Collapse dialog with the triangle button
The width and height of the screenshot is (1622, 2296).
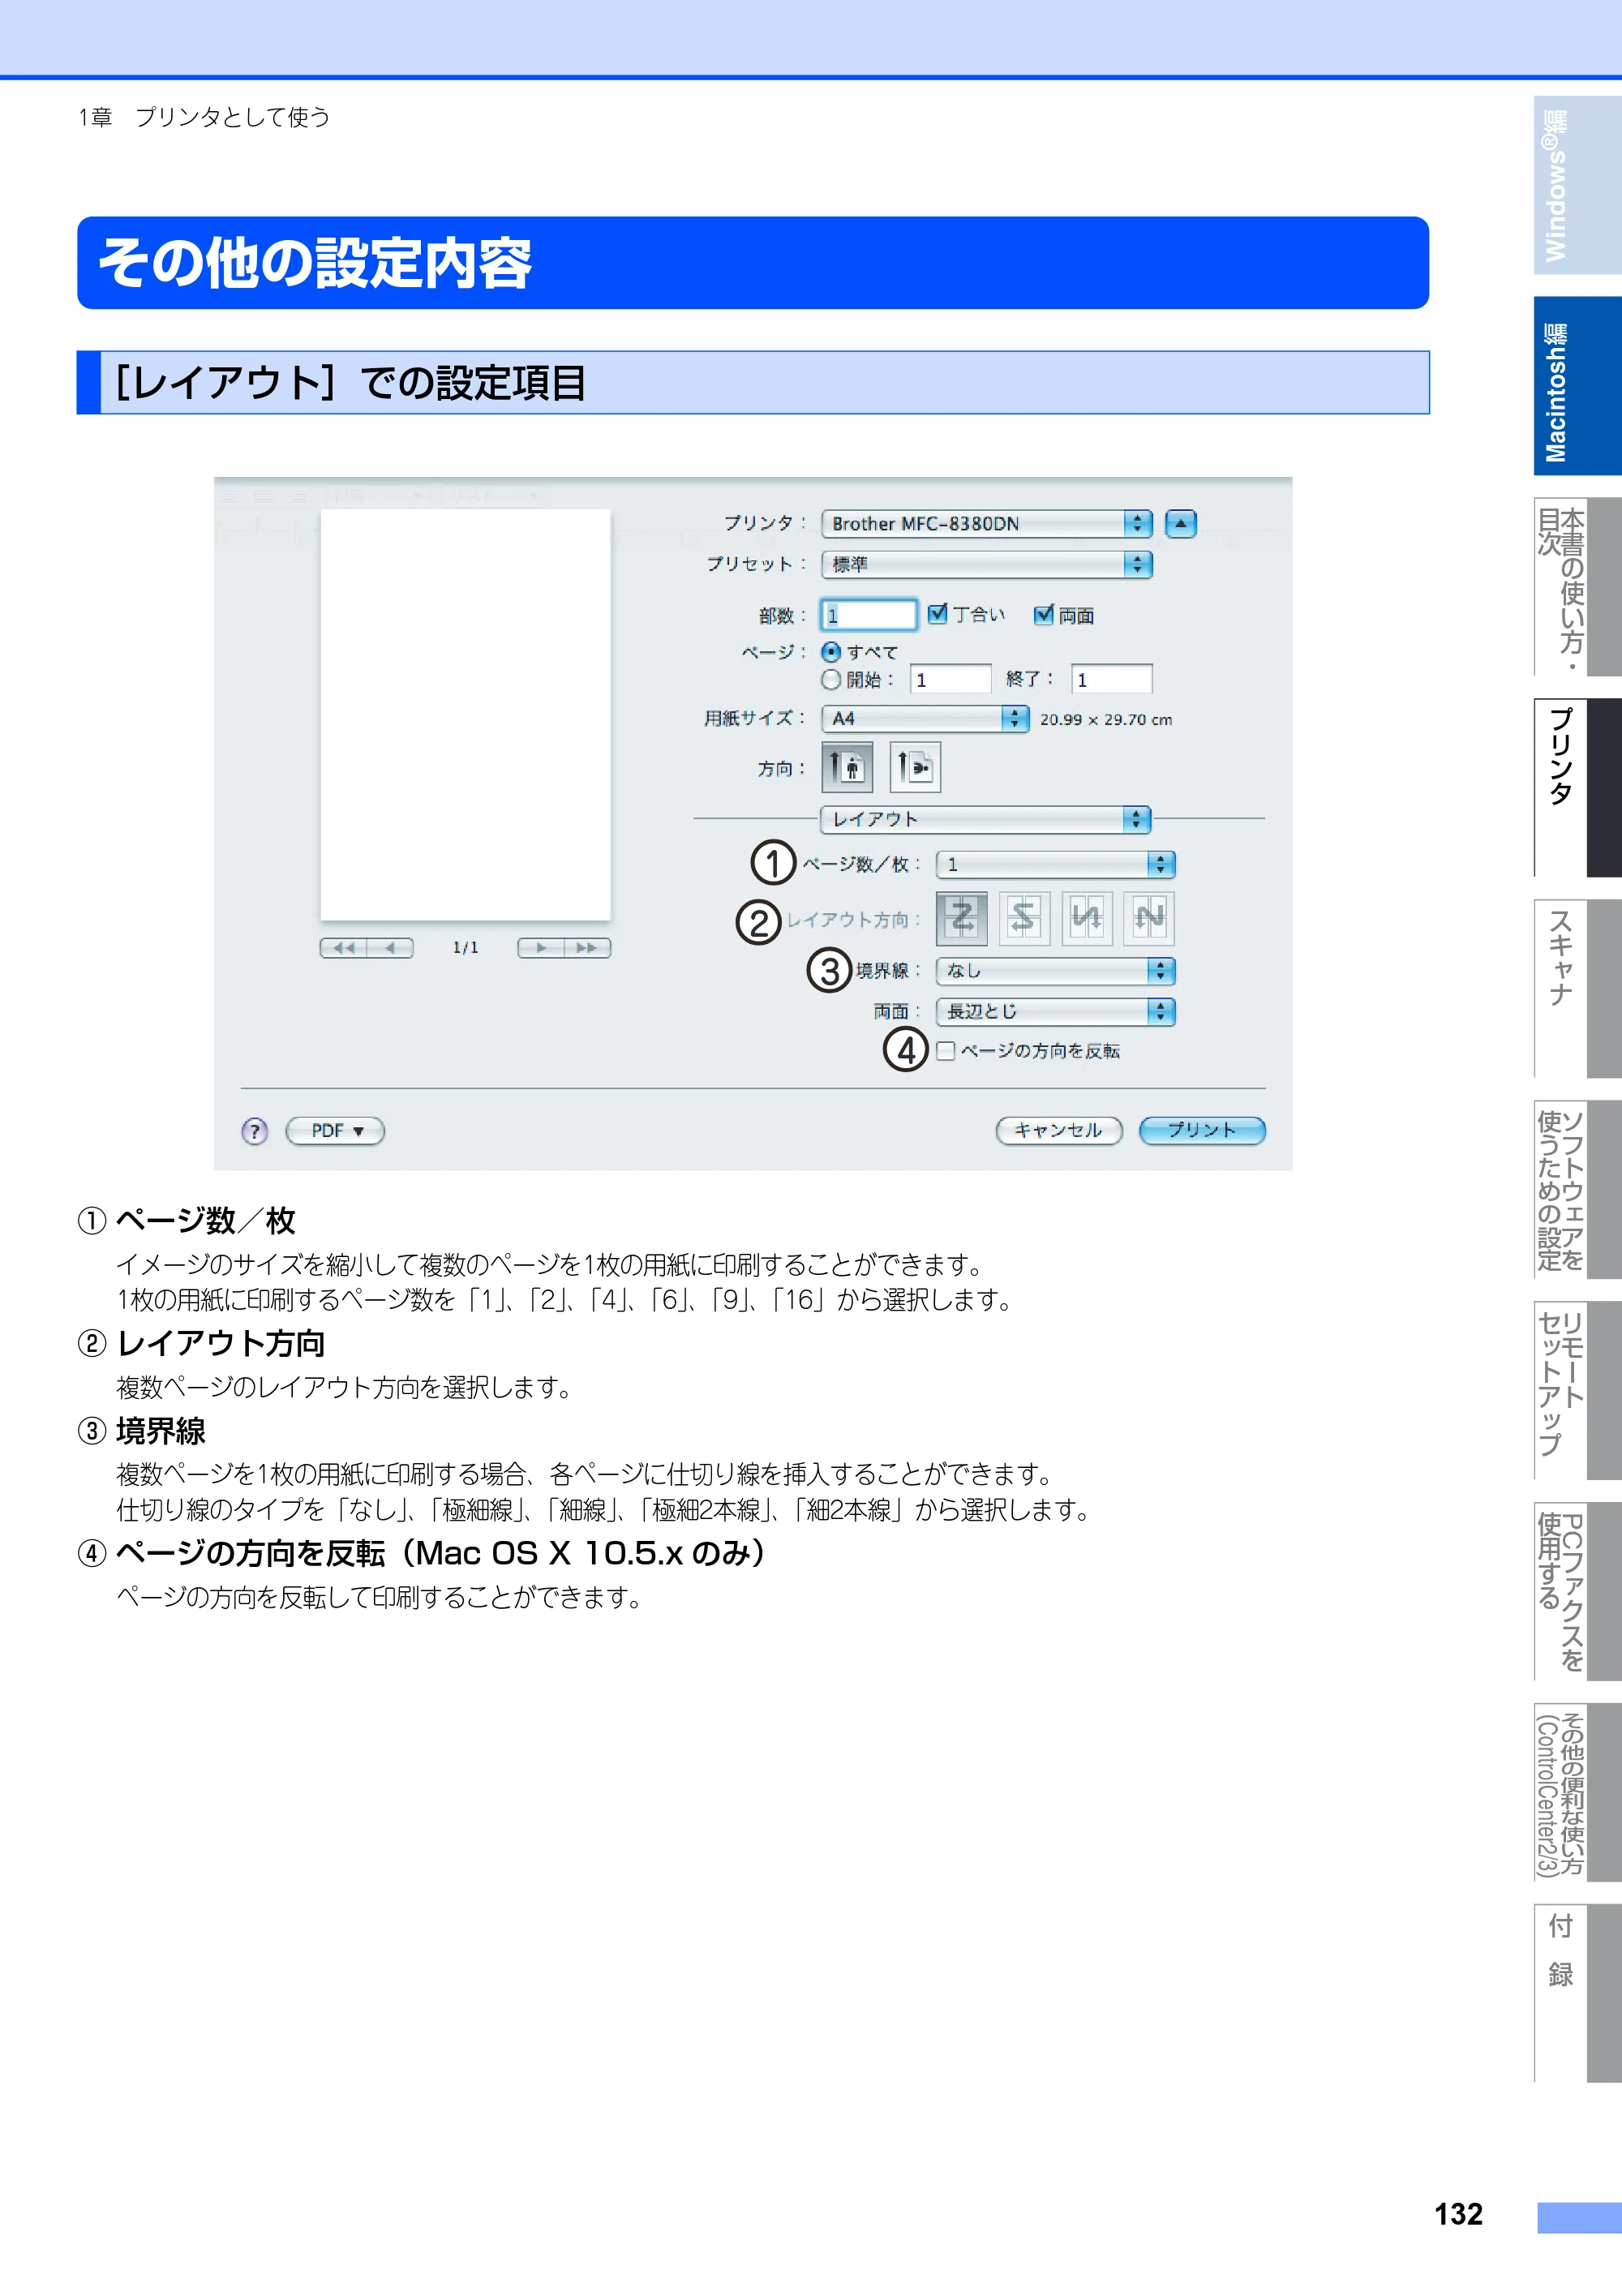1181,523
